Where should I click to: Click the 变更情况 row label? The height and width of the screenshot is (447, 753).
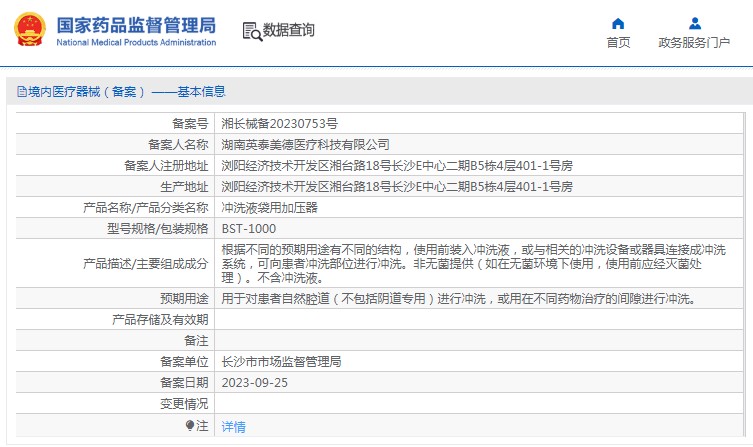pyautogui.click(x=184, y=404)
